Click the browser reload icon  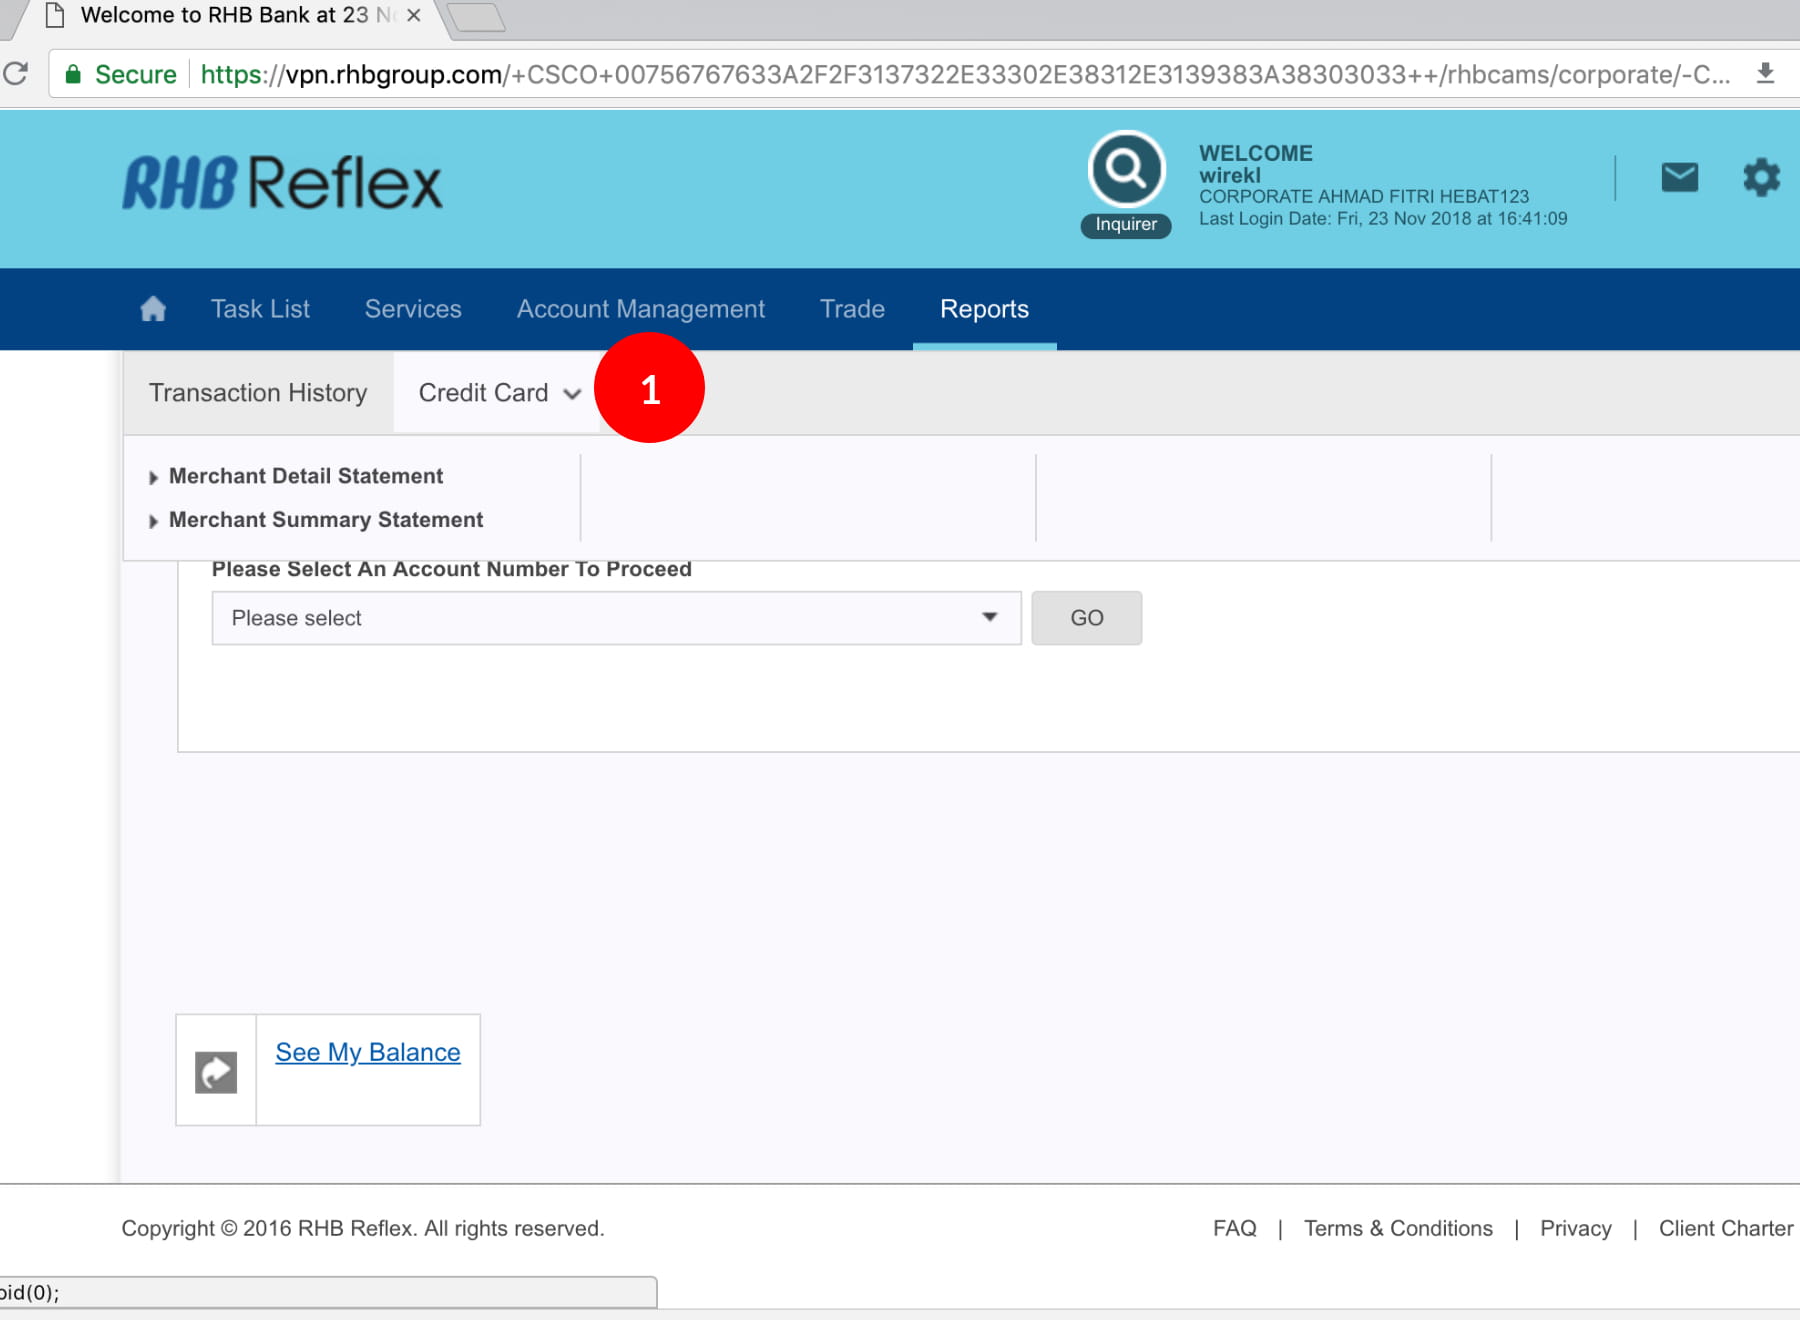tap(16, 74)
